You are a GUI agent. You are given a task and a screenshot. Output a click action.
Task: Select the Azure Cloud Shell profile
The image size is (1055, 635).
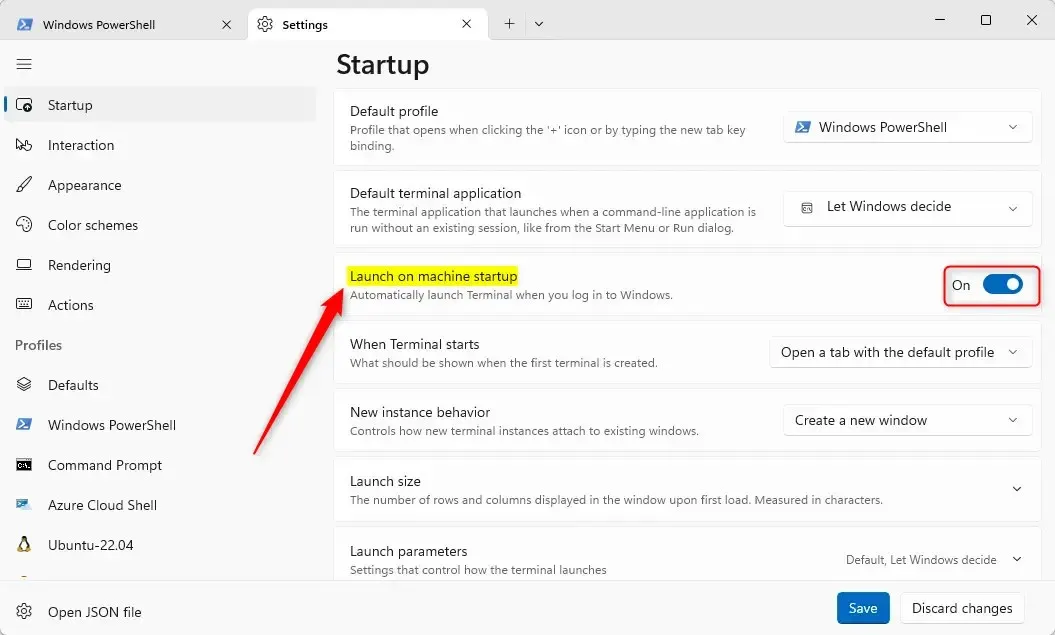click(x=102, y=505)
